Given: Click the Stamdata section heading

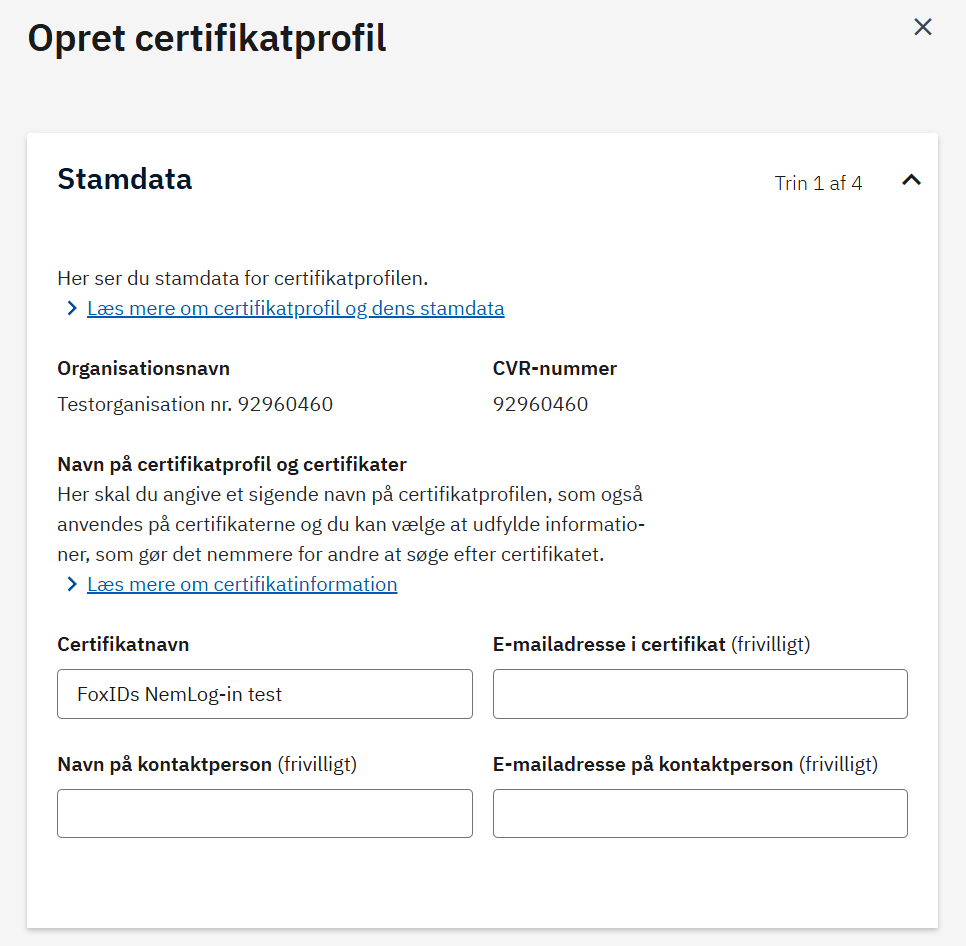Looking at the screenshot, I should (124, 178).
